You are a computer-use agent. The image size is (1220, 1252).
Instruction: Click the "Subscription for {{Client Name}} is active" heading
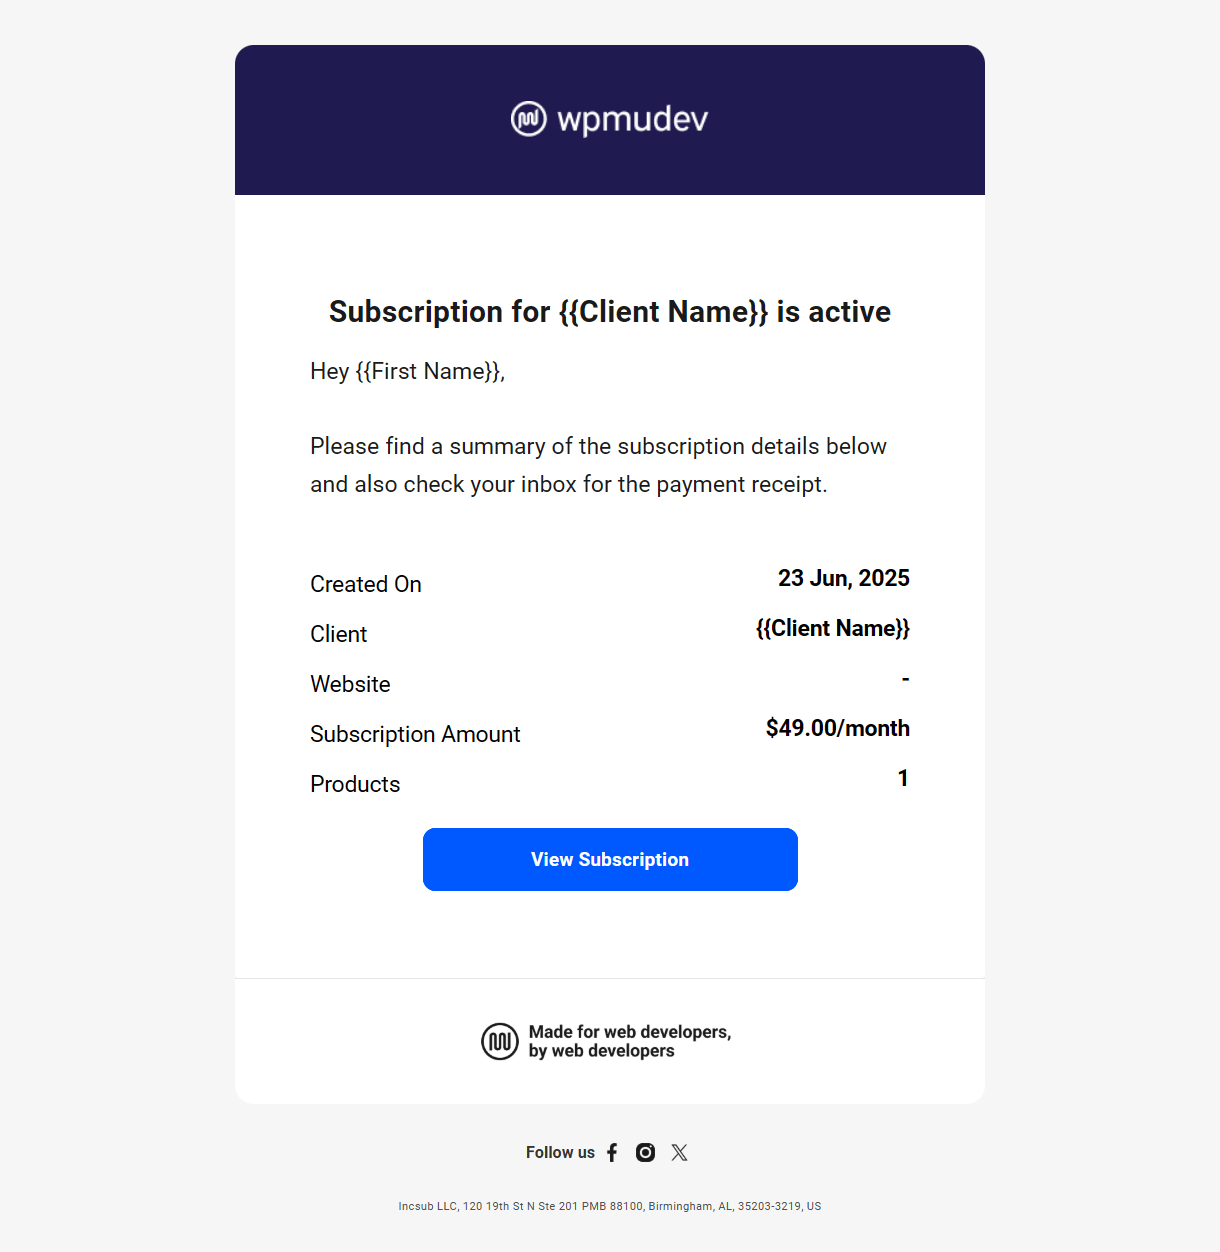(x=610, y=312)
